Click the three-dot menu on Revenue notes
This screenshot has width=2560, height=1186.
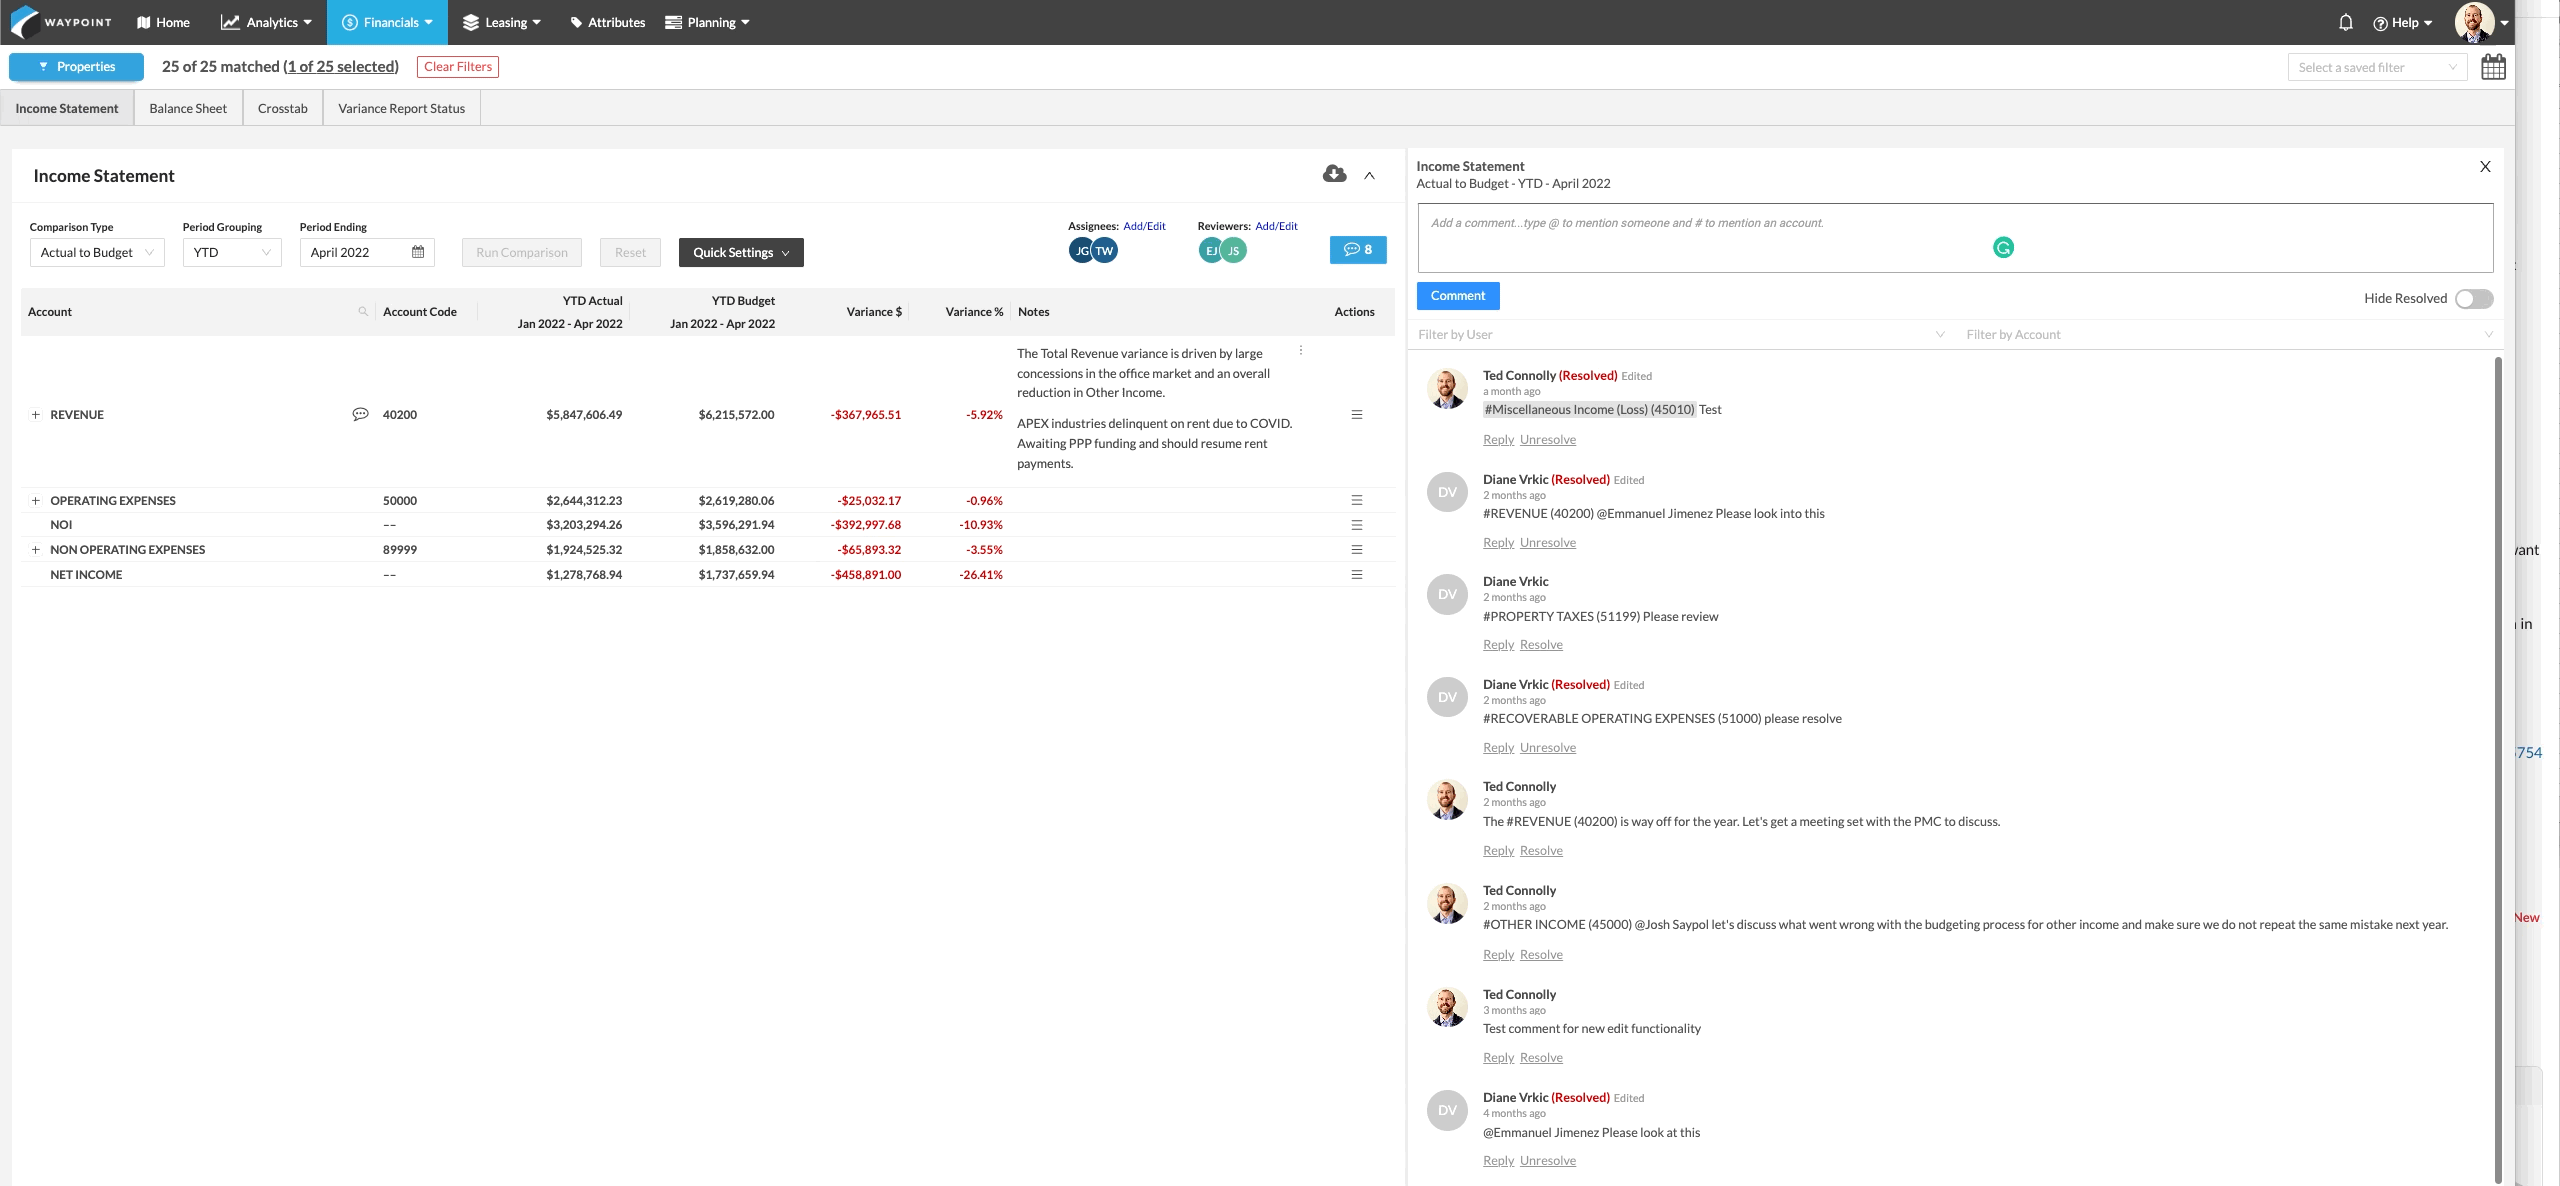[x=1300, y=350]
